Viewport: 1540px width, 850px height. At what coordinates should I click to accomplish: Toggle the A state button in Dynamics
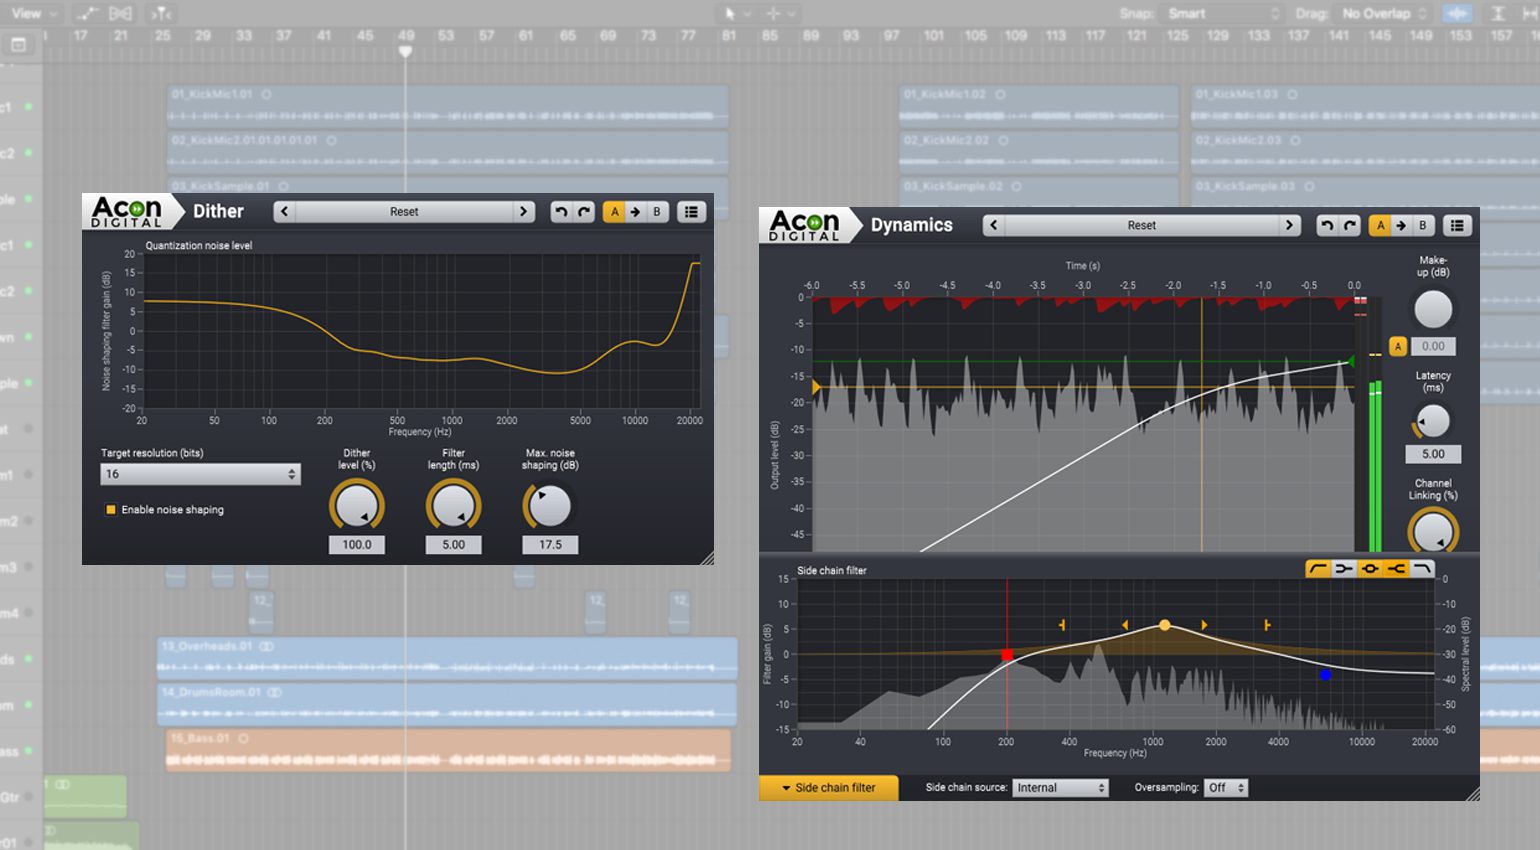(x=1380, y=225)
